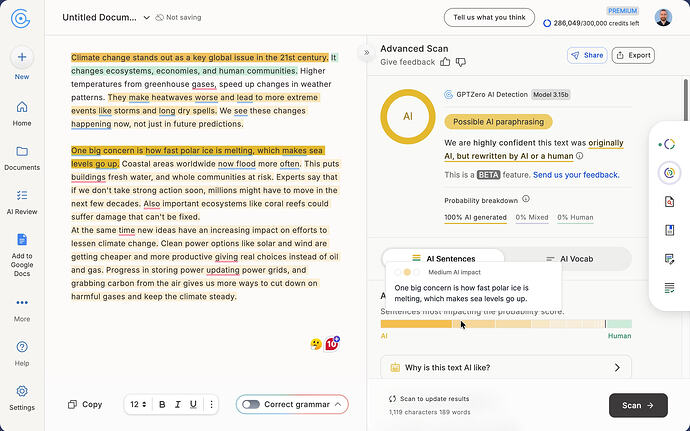The height and width of the screenshot is (431, 690).
Task: Open the Send us your feedback link
Action: (576, 175)
